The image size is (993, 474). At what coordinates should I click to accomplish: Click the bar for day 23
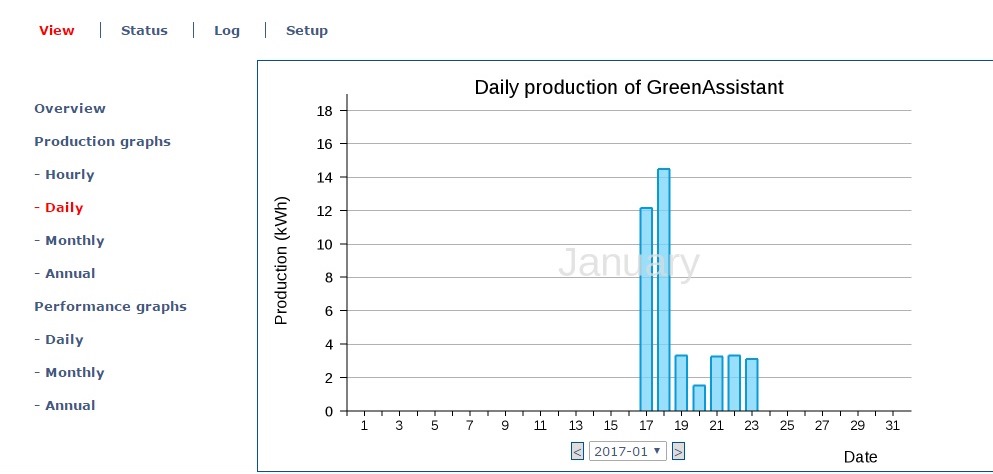pos(752,385)
